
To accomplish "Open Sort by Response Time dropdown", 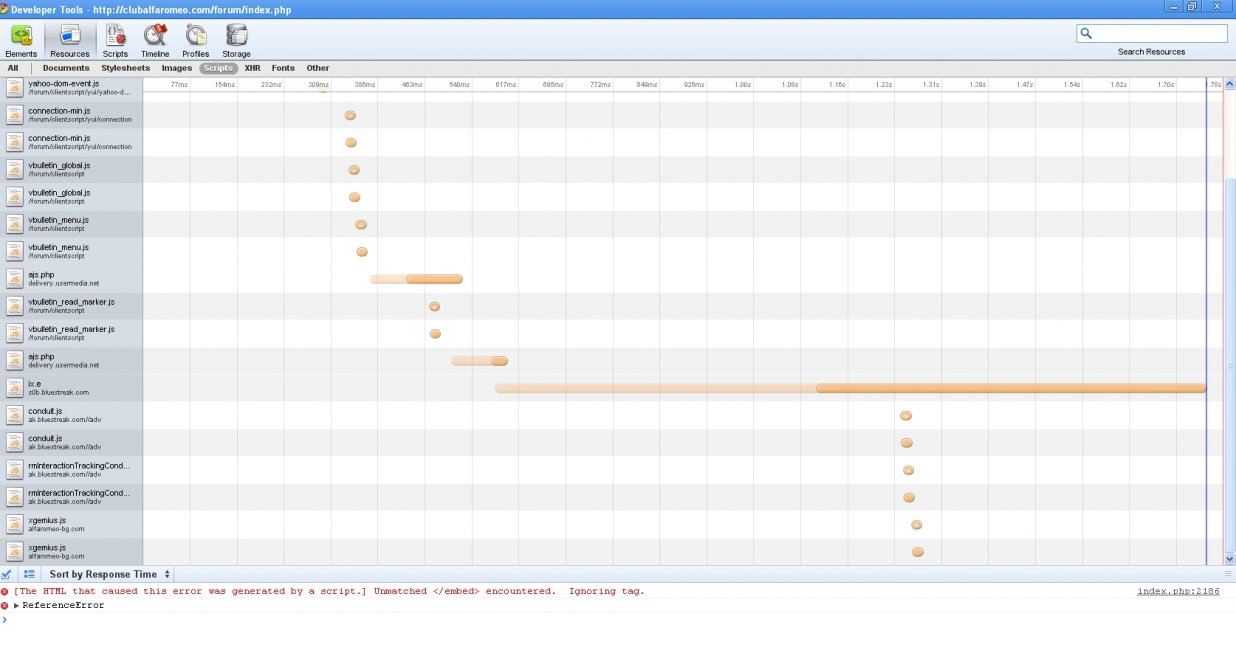I will pos(110,574).
